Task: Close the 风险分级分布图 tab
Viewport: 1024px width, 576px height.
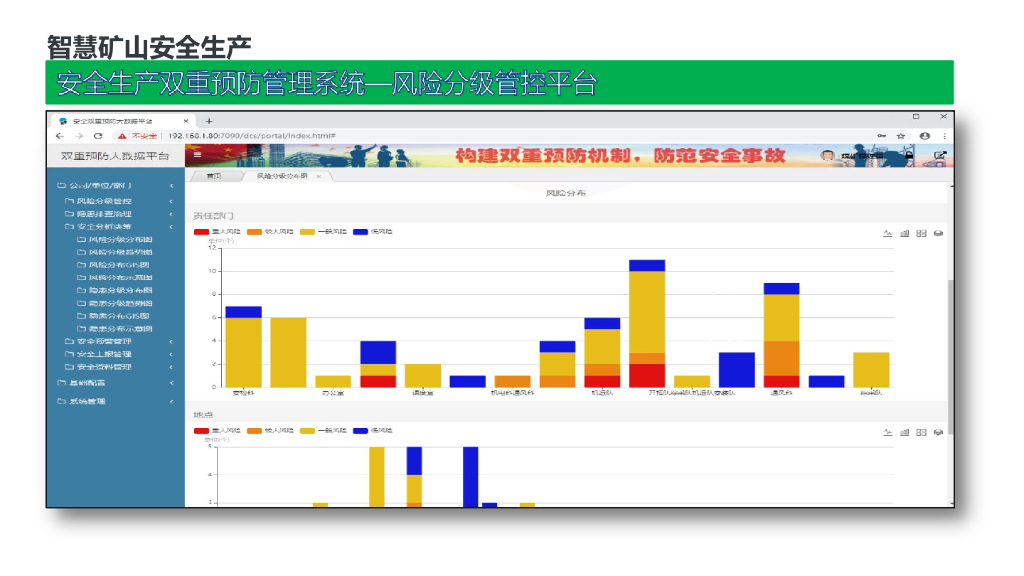Action: [x=319, y=176]
